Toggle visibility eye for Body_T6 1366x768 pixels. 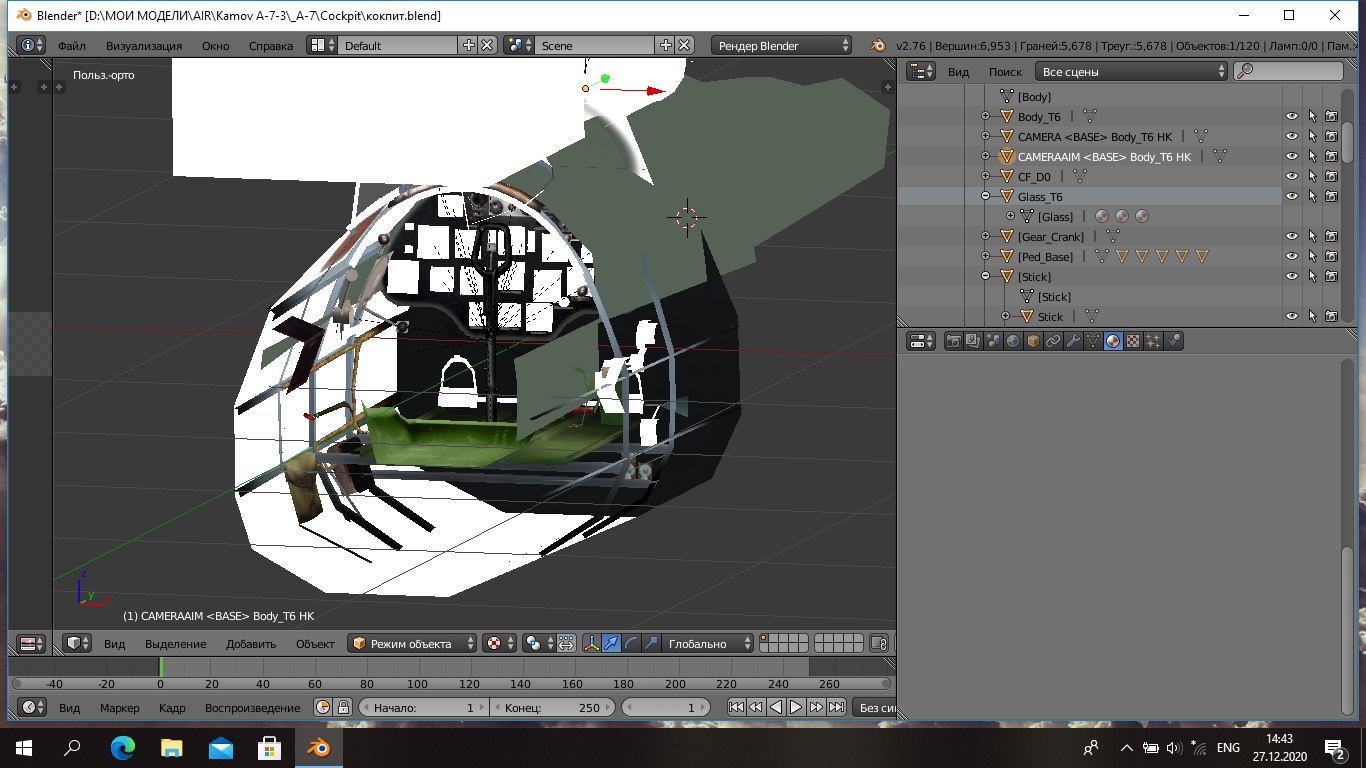point(1291,117)
